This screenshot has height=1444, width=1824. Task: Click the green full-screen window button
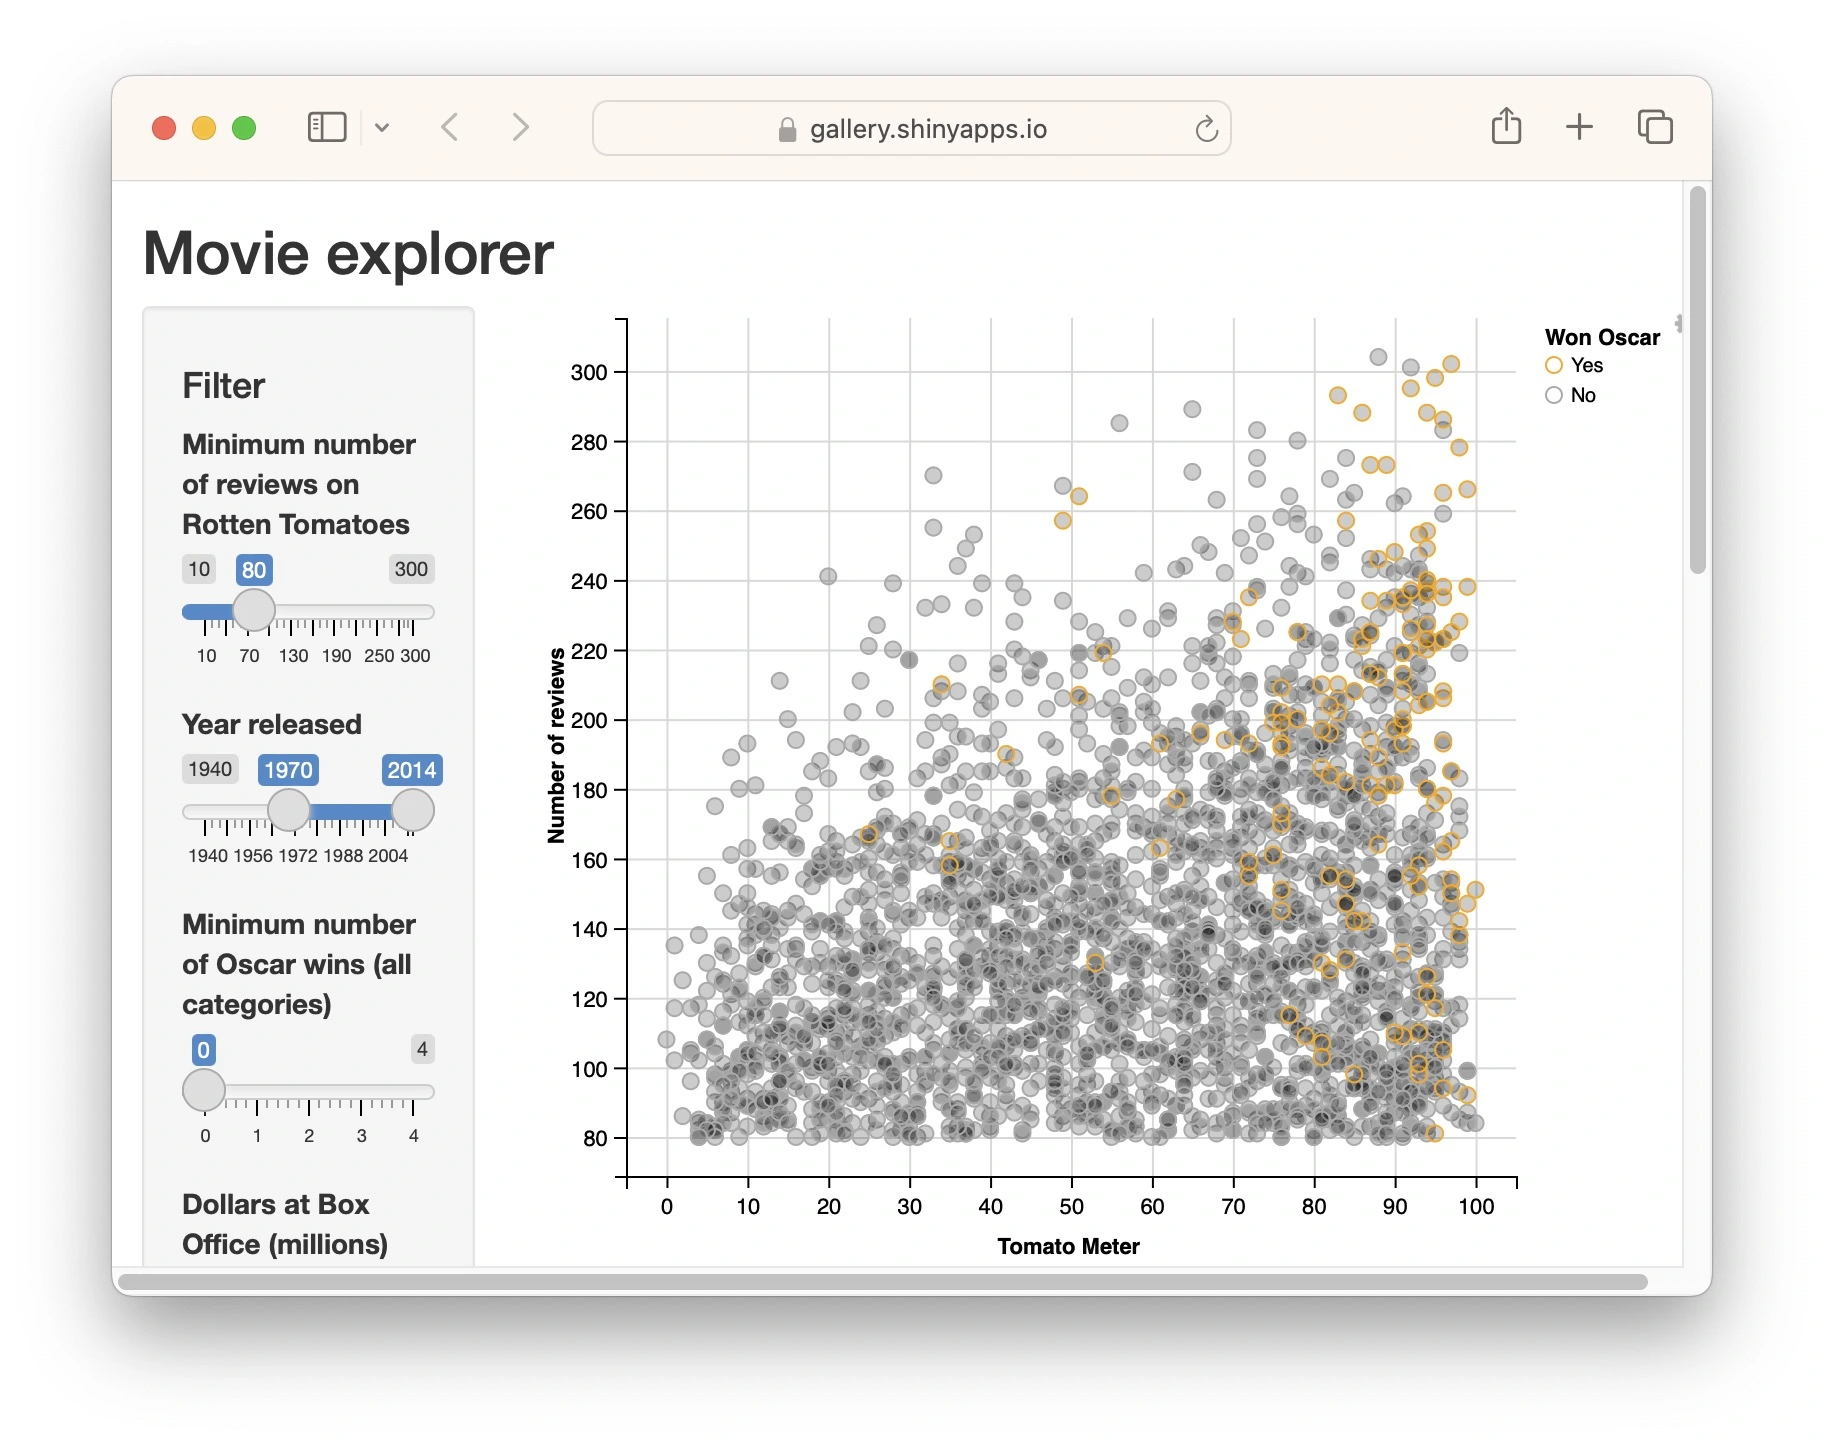pyautogui.click(x=244, y=128)
